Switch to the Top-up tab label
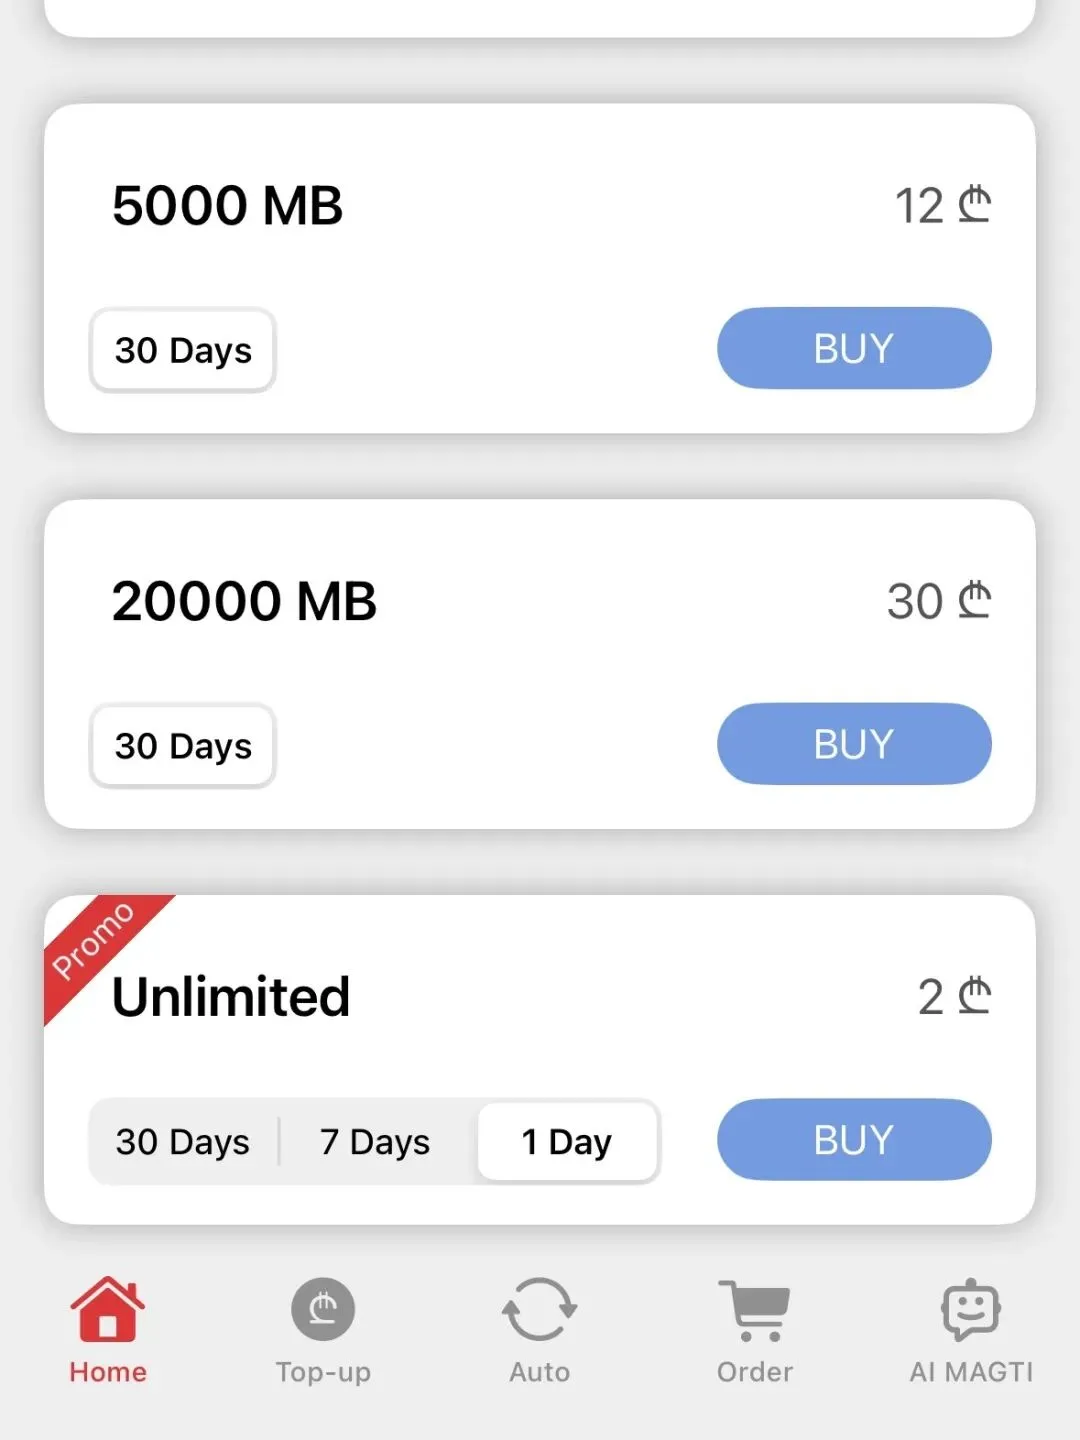 (323, 1373)
